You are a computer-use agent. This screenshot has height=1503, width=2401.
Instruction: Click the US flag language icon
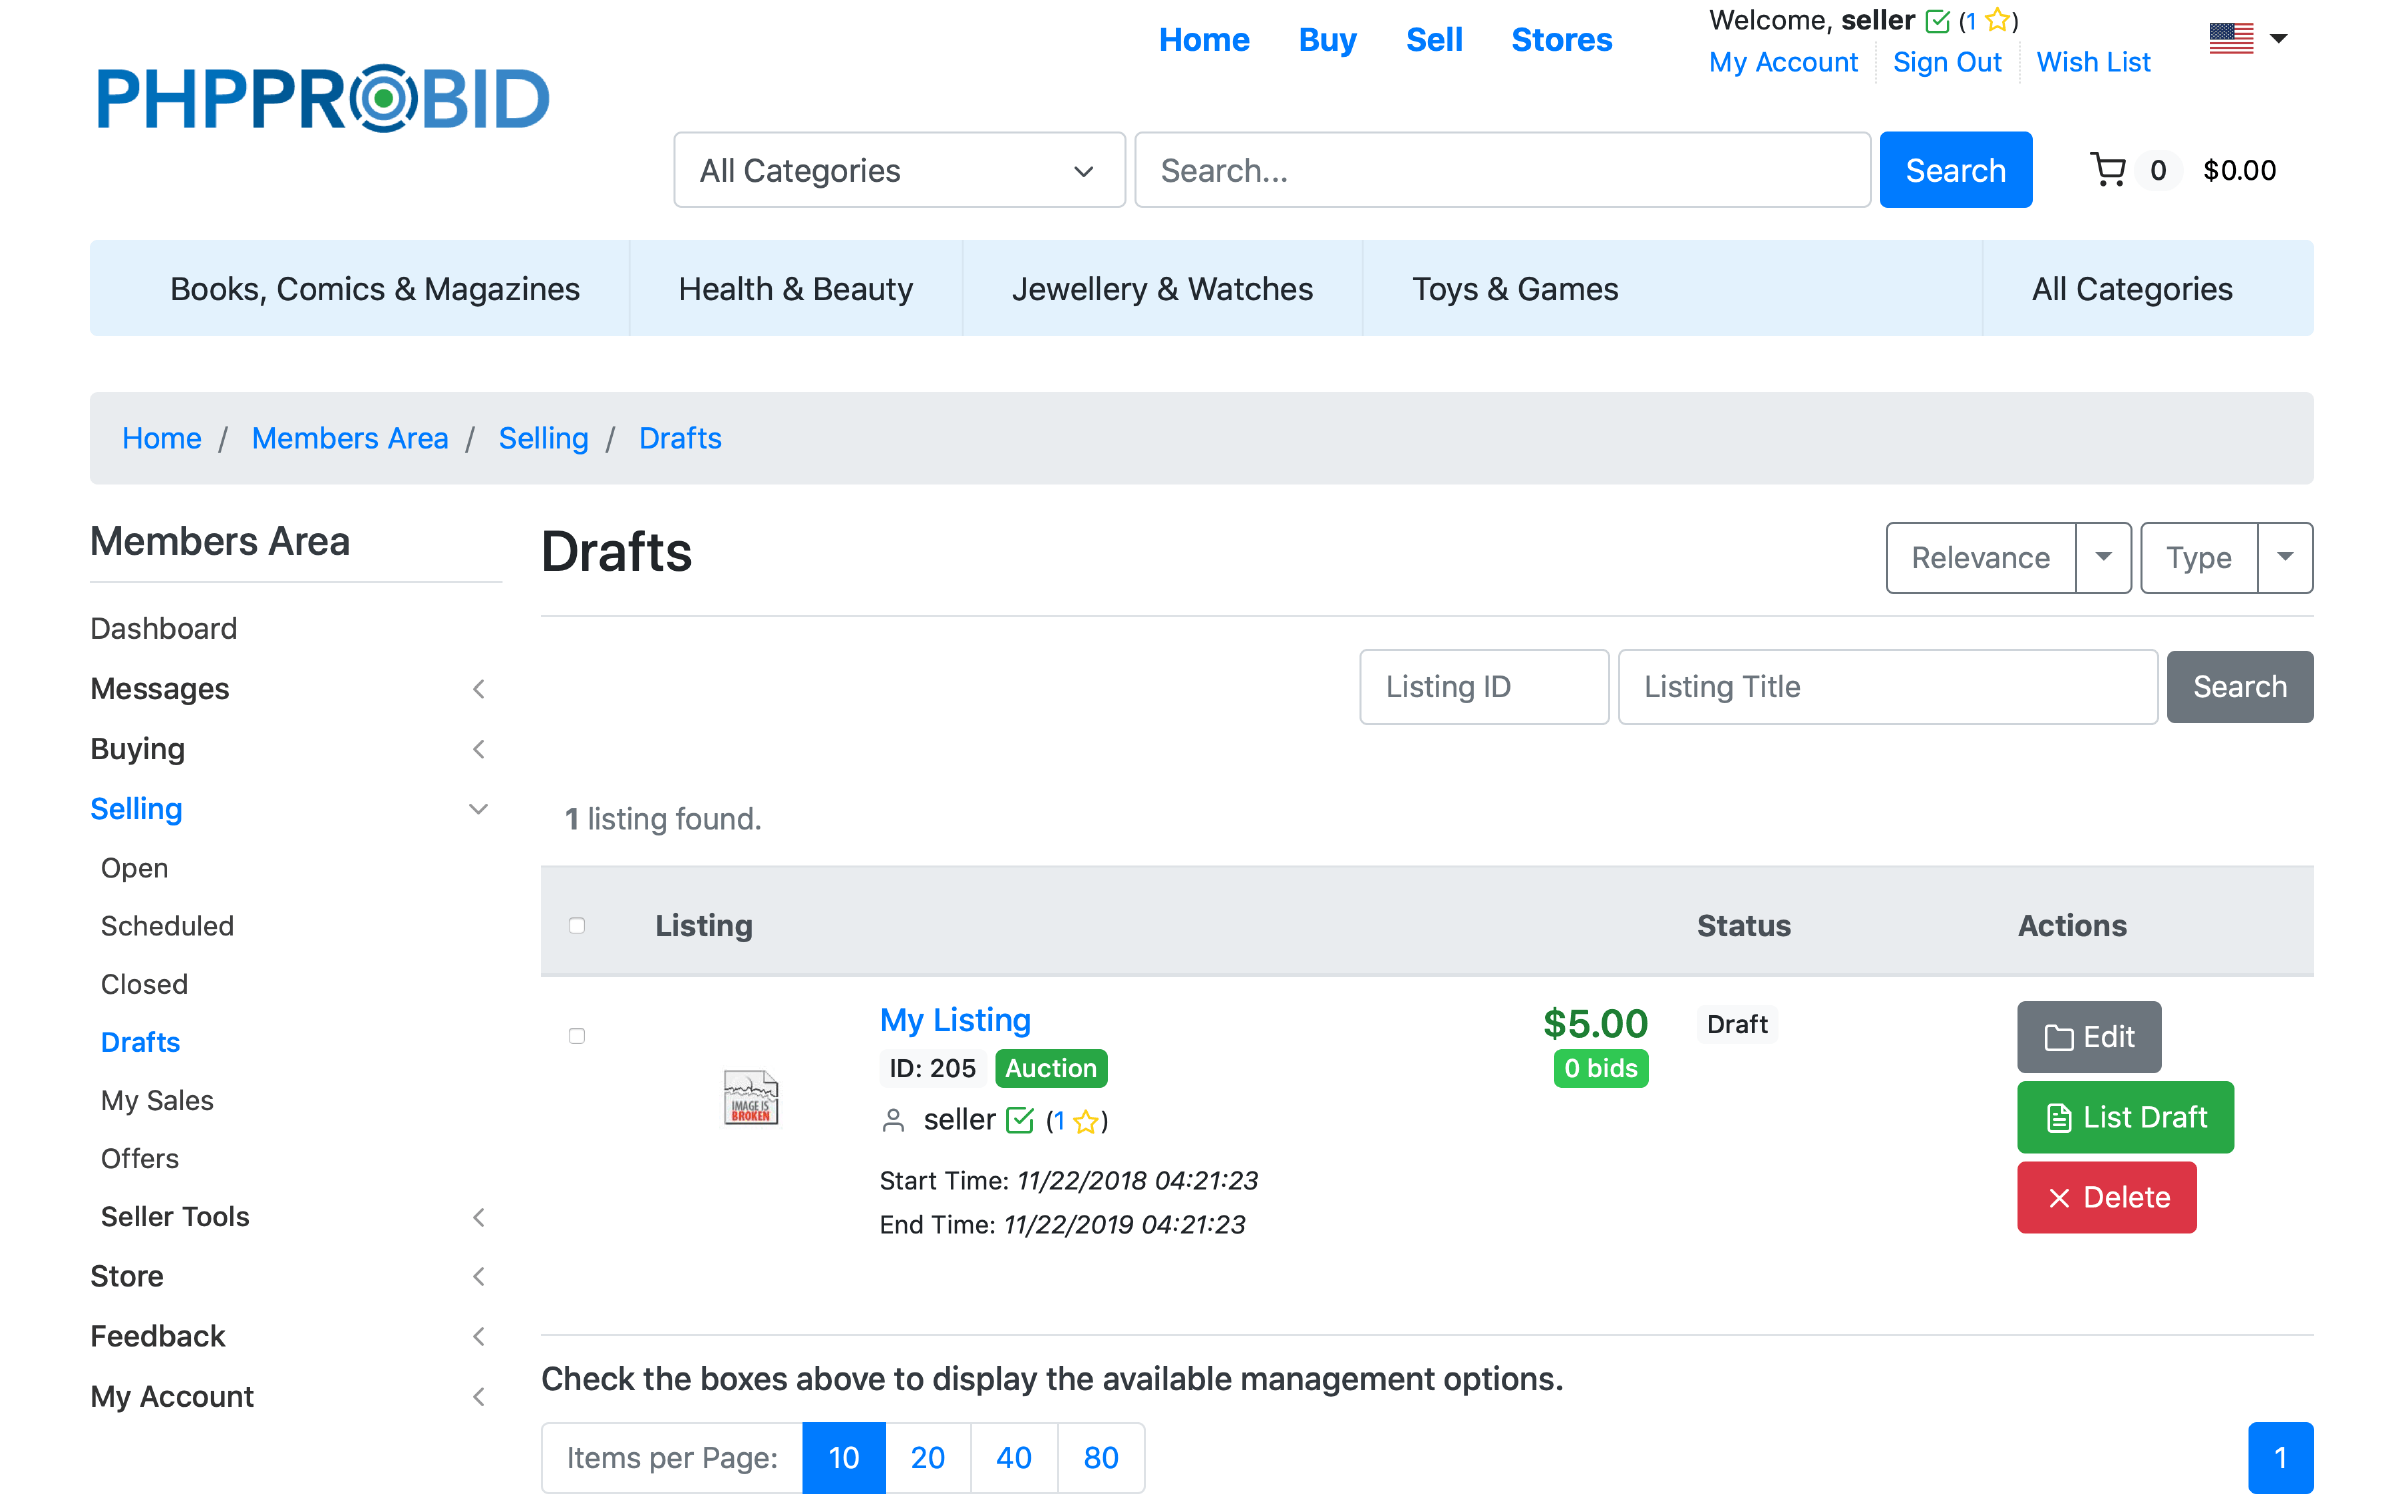(2231, 39)
